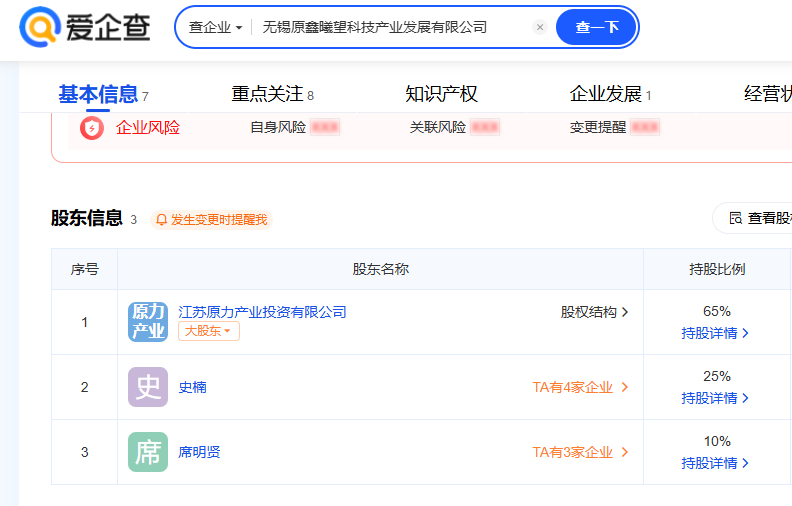Click 自身风险 entry
This screenshot has width=792, height=506.
(x=295, y=127)
